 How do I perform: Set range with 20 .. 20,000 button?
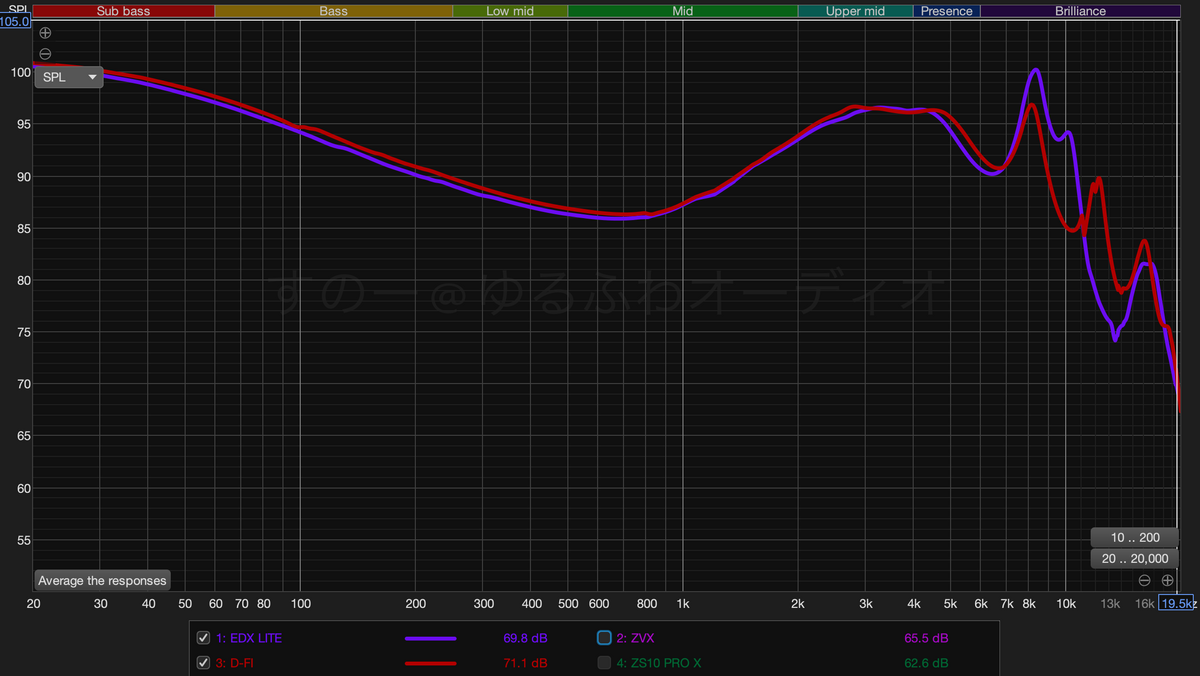tap(1135, 559)
